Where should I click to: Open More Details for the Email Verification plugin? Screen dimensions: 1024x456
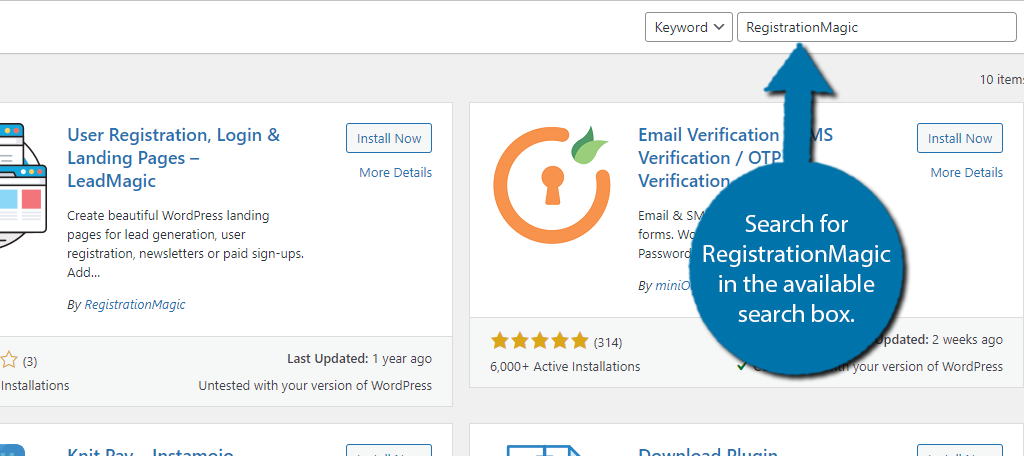[x=967, y=172]
